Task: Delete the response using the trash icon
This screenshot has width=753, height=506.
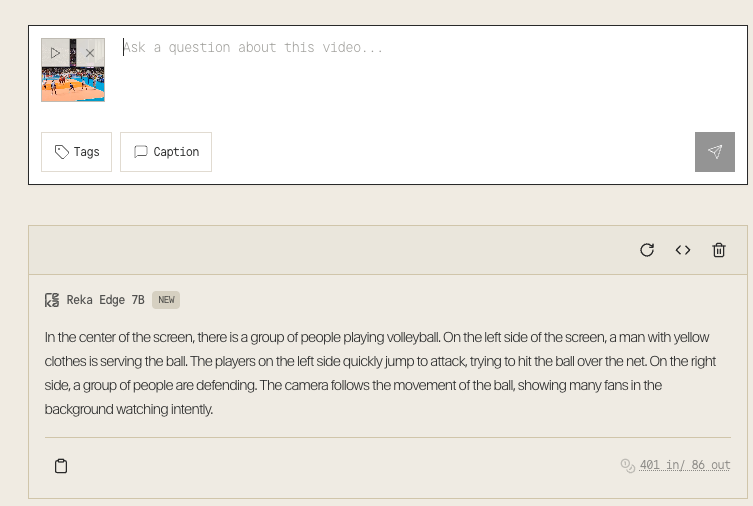Action: pos(719,250)
